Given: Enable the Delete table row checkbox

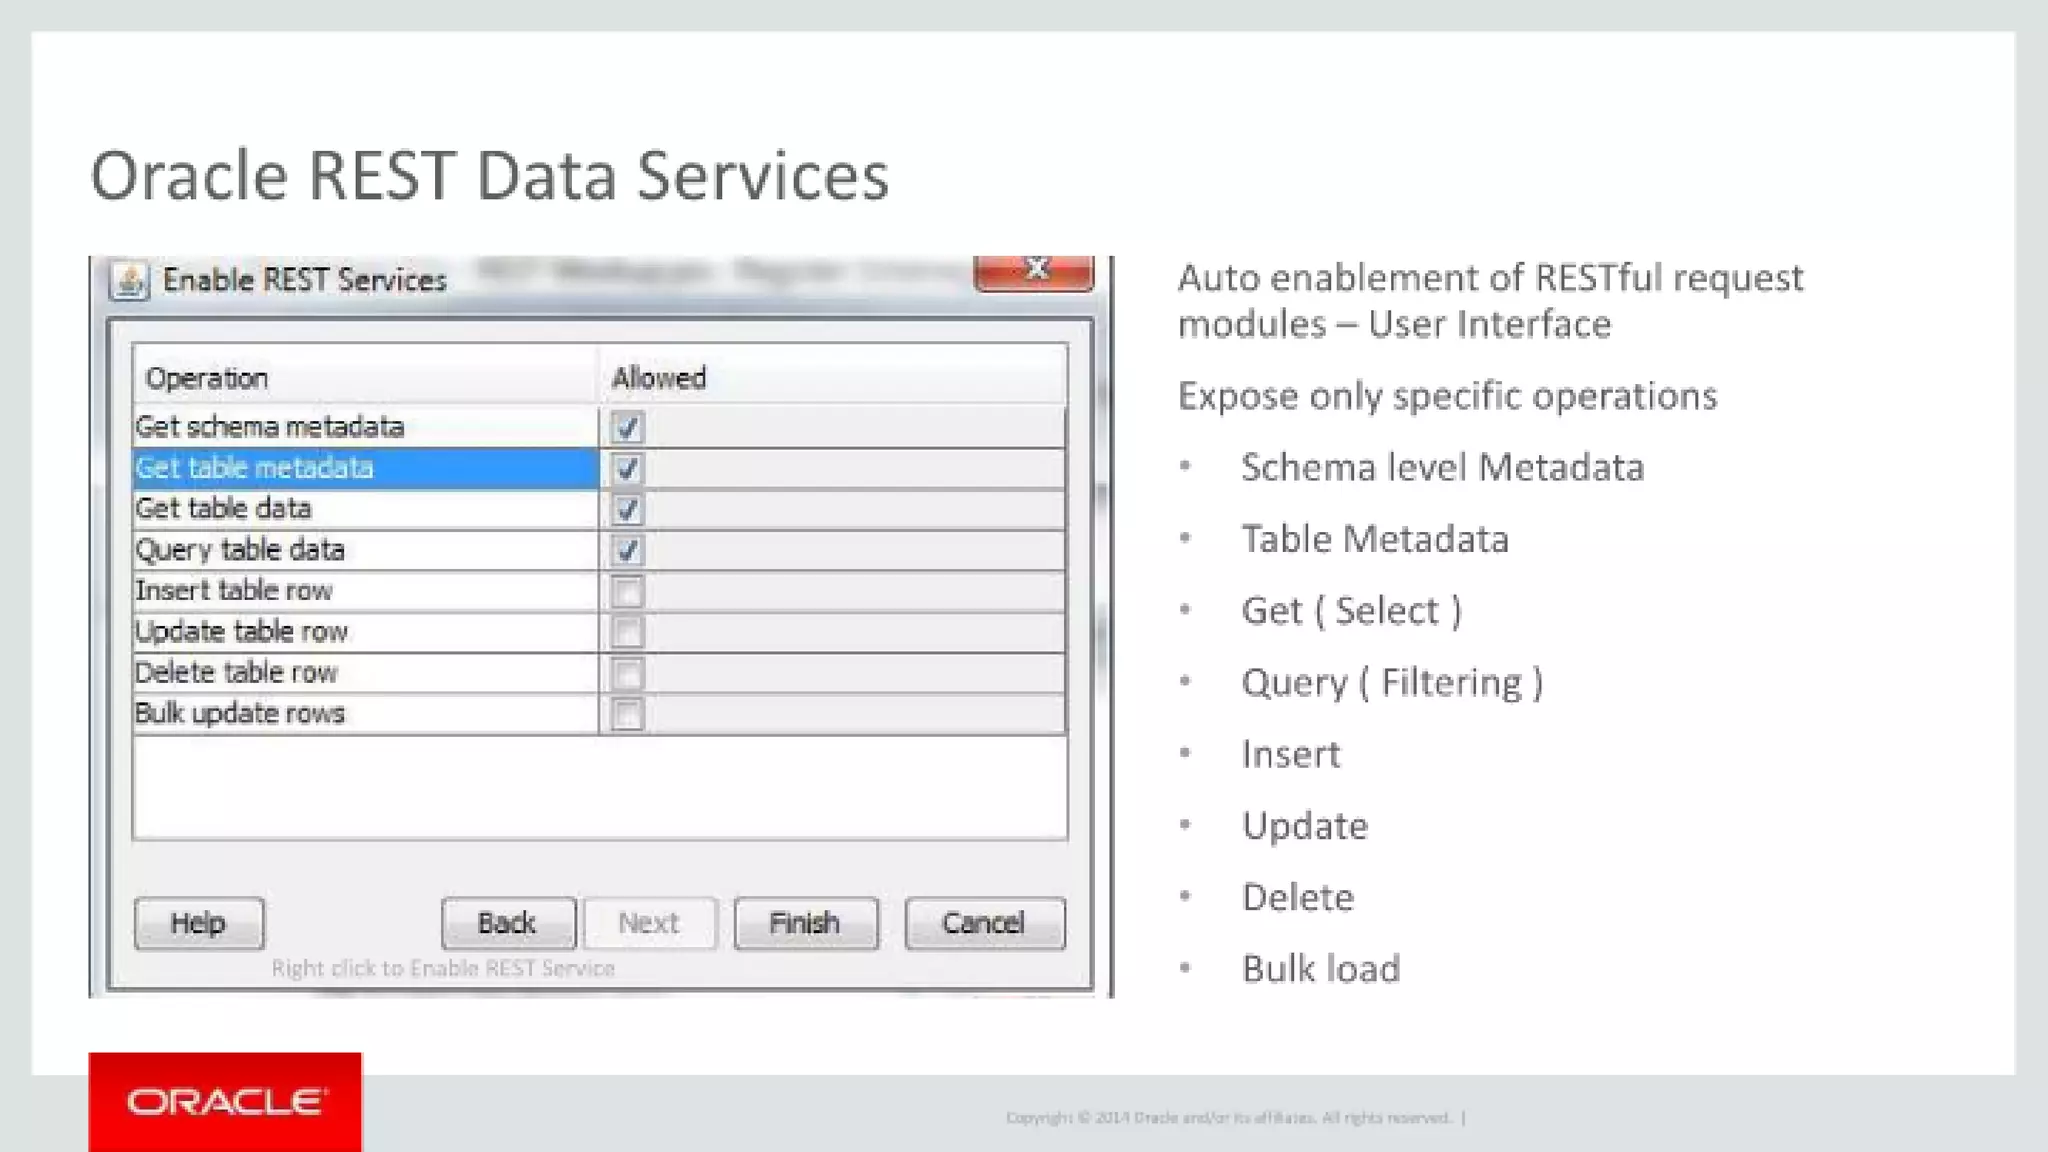Looking at the screenshot, I should pos(627,673).
